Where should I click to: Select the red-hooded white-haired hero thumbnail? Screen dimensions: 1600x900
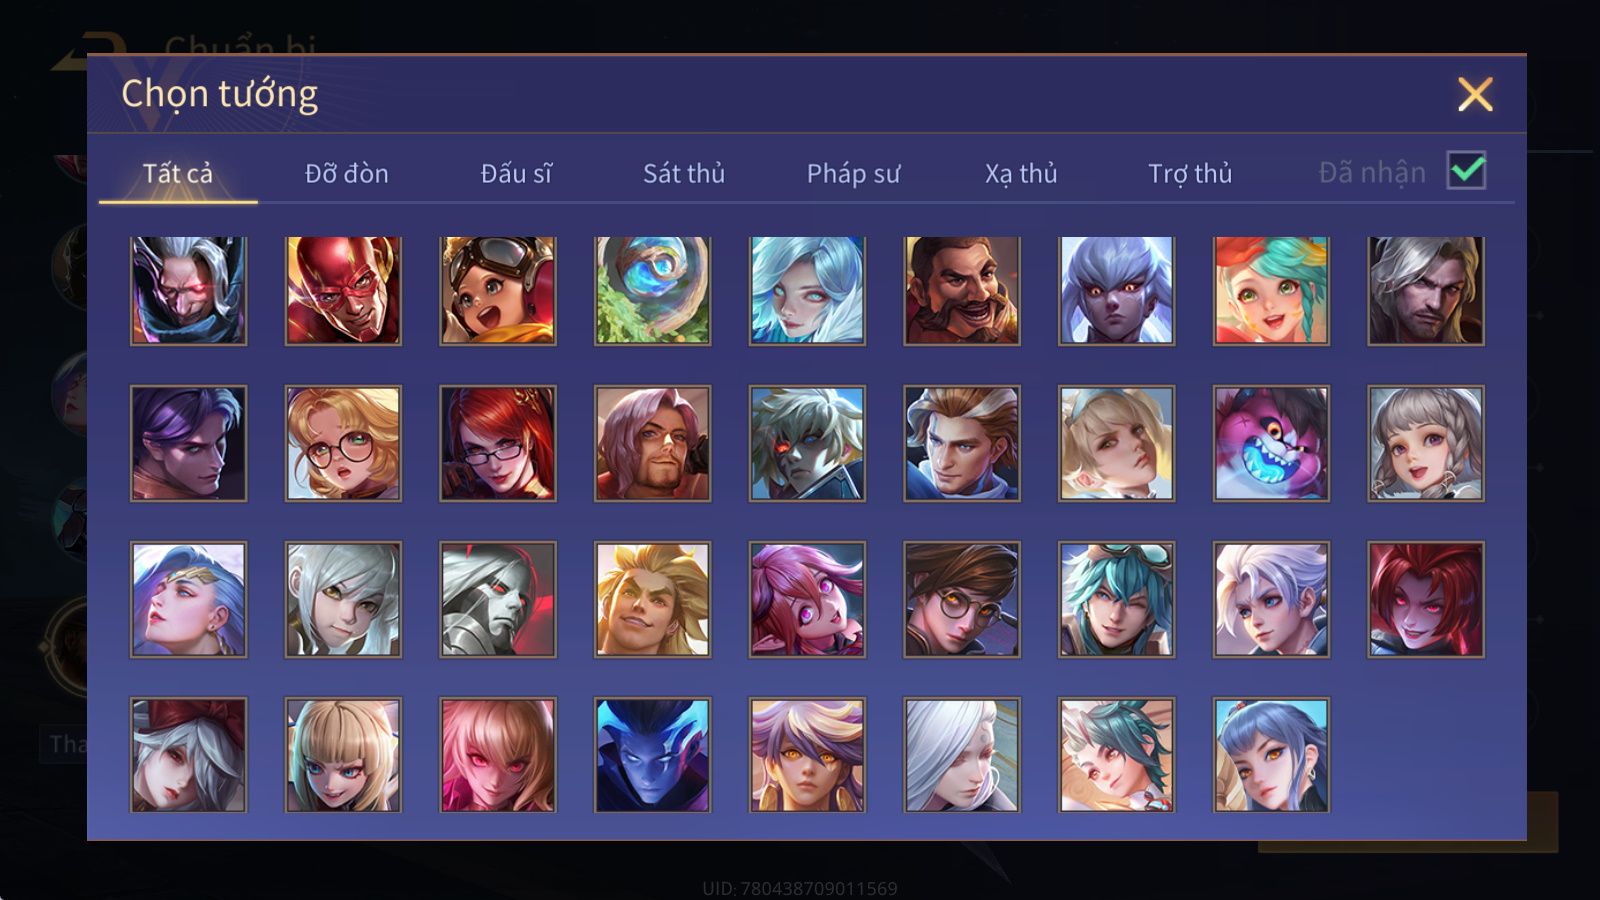point(188,755)
